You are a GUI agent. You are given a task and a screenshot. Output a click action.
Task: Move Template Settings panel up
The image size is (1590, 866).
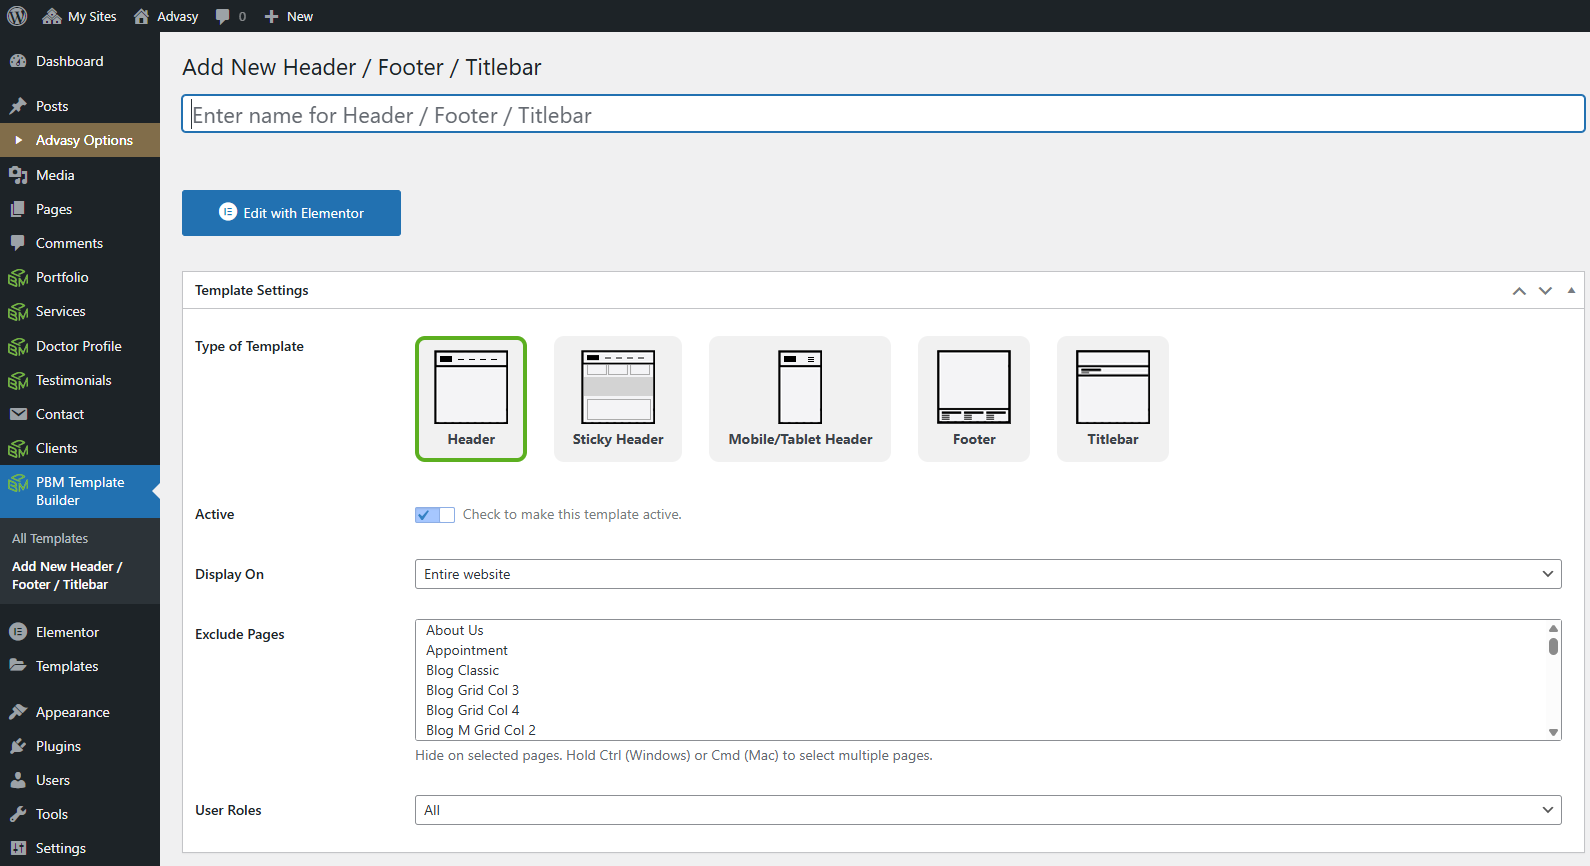tap(1519, 291)
